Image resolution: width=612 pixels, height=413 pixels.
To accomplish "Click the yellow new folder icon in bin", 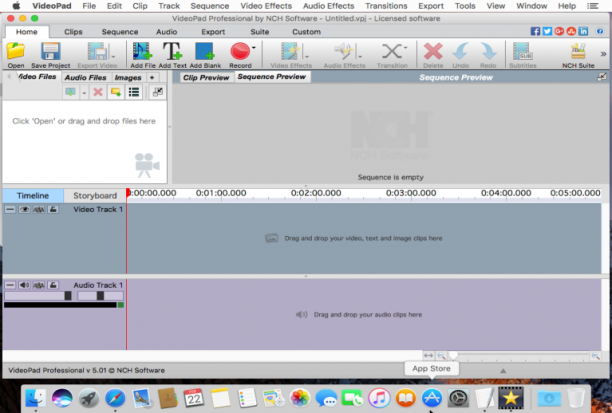I will pos(116,92).
